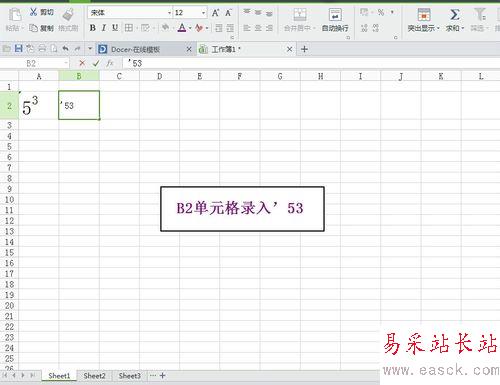Click the Open folder icon in quick toolbar

[x=6, y=49]
